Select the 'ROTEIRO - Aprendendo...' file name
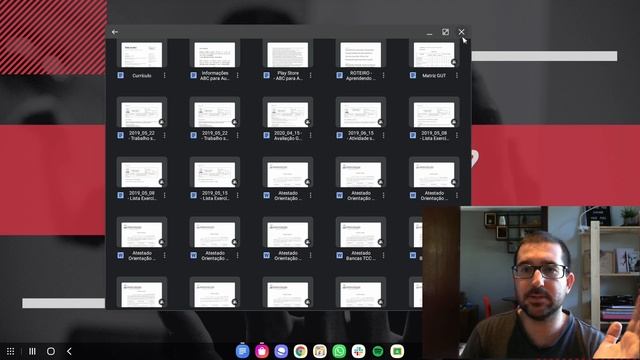Image resolution: width=640 pixels, height=360 pixels. tap(361, 76)
